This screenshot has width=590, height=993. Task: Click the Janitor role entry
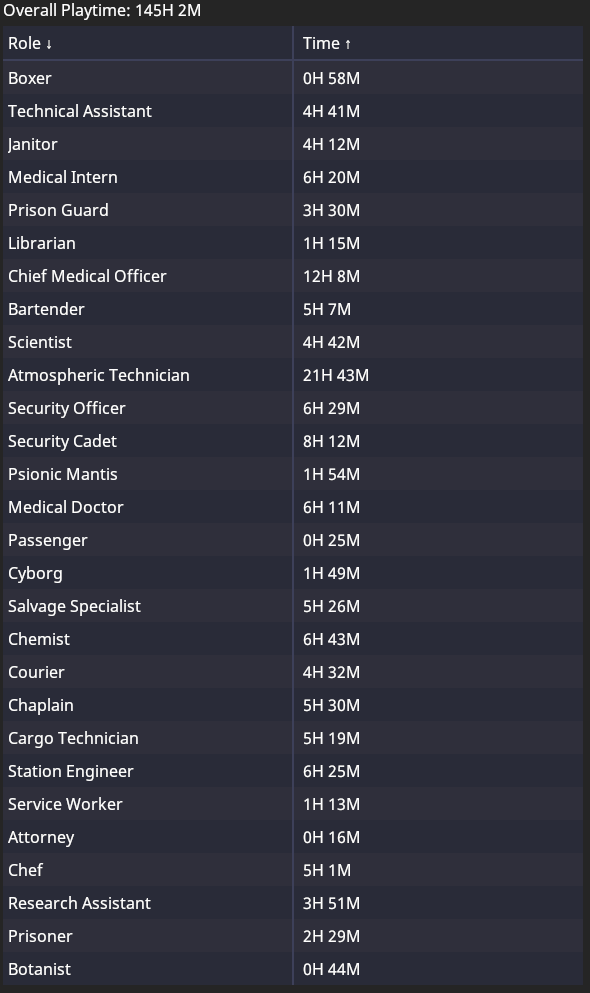pos(33,144)
